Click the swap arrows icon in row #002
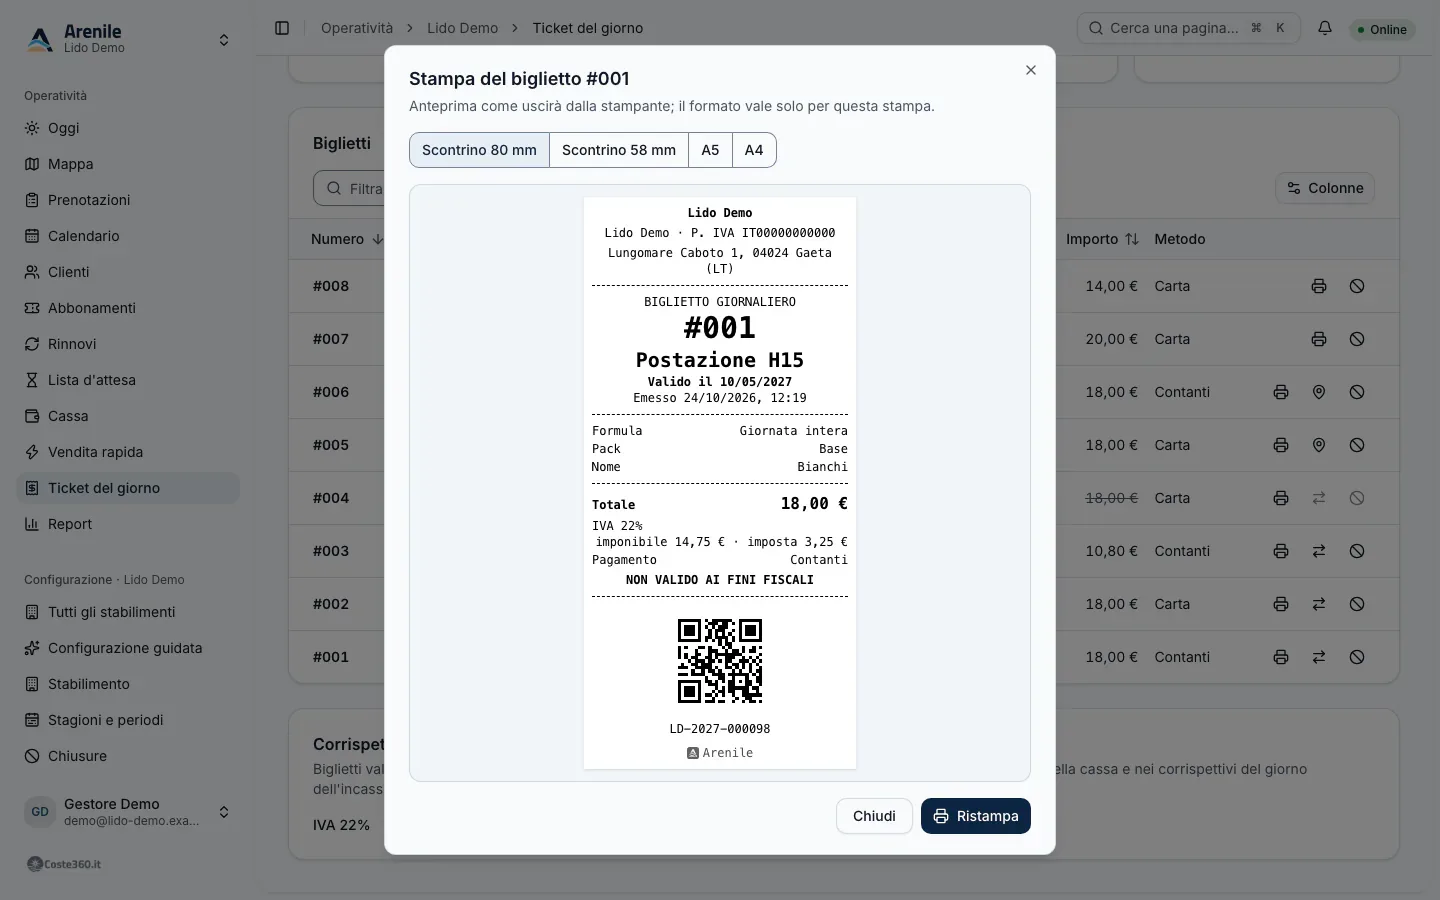Image resolution: width=1440 pixels, height=900 pixels. point(1319,604)
